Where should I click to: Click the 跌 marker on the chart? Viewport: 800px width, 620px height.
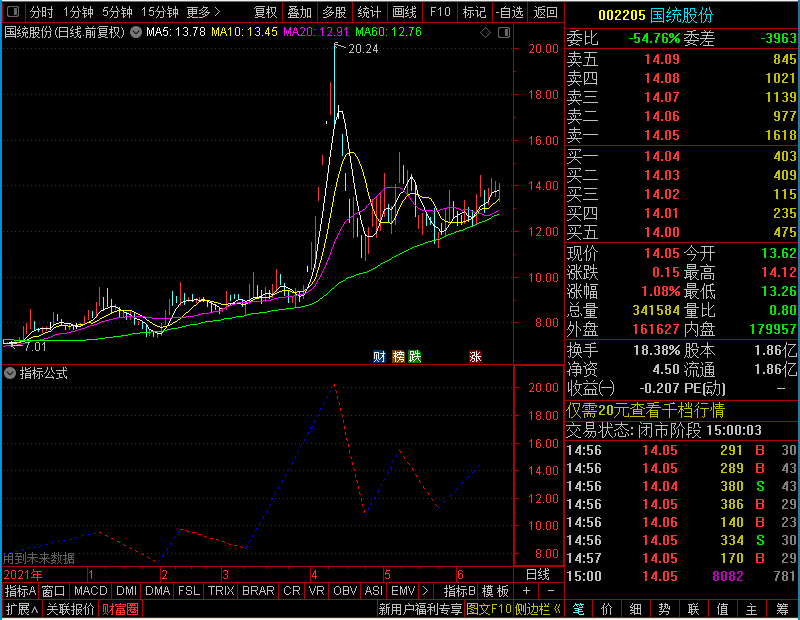pyautogui.click(x=415, y=356)
